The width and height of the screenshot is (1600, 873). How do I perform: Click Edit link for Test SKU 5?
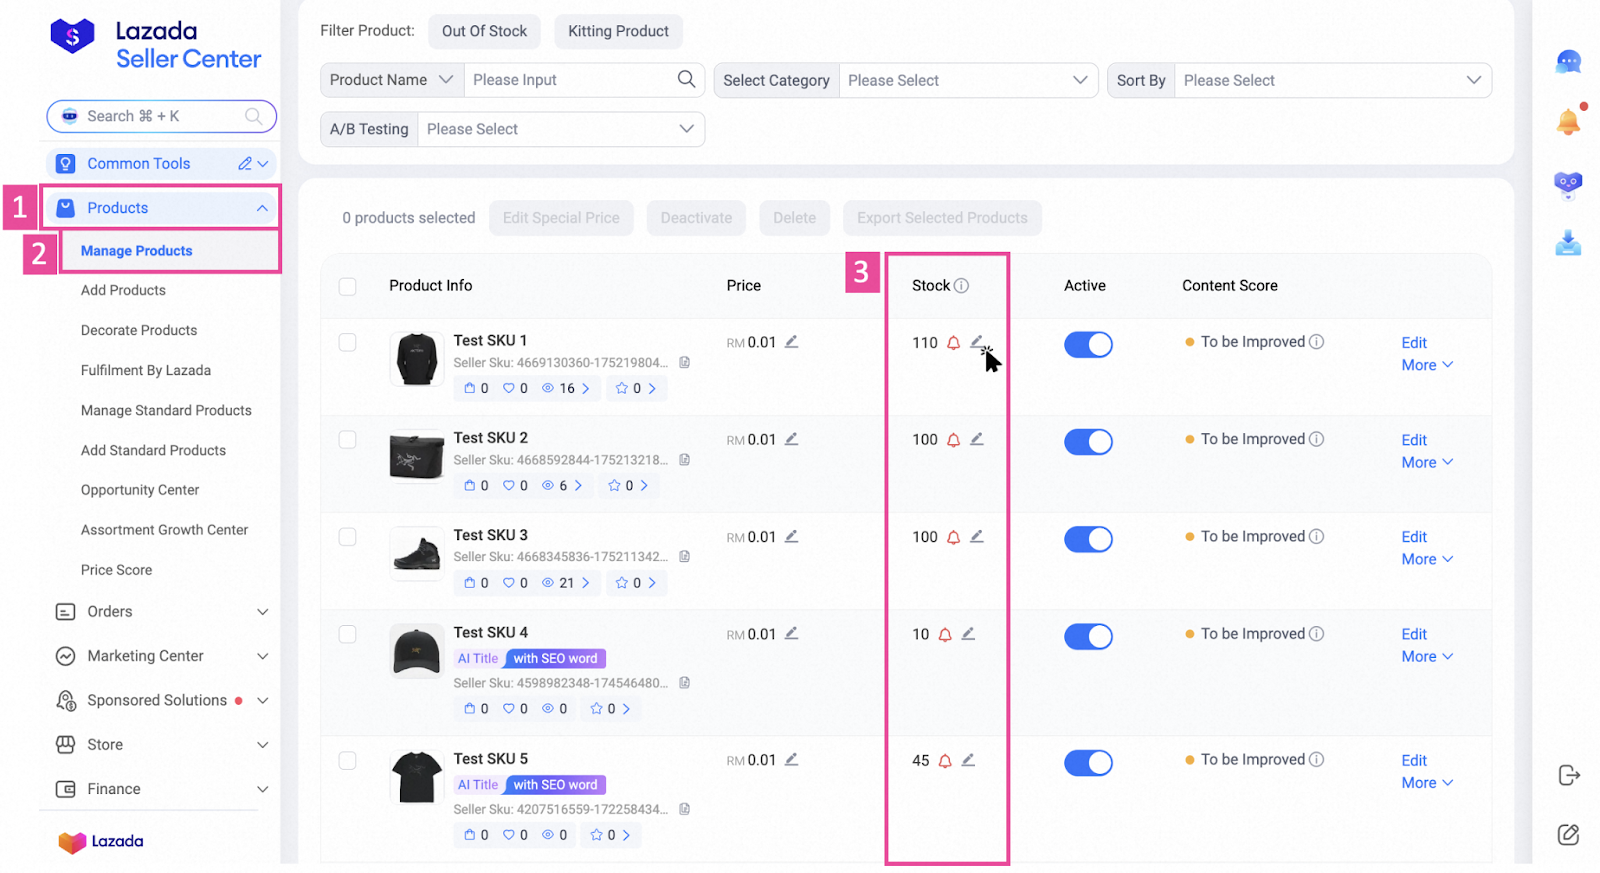click(x=1414, y=760)
